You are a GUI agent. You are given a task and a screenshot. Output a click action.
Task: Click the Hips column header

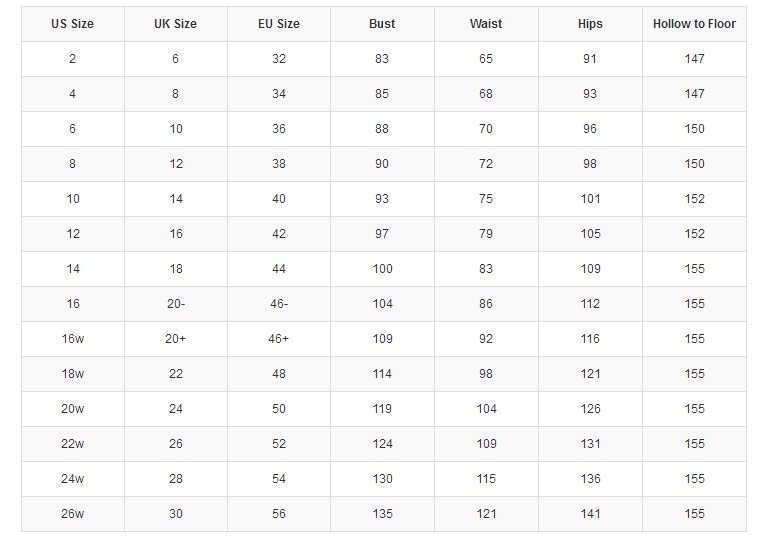(x=590, y=24)
